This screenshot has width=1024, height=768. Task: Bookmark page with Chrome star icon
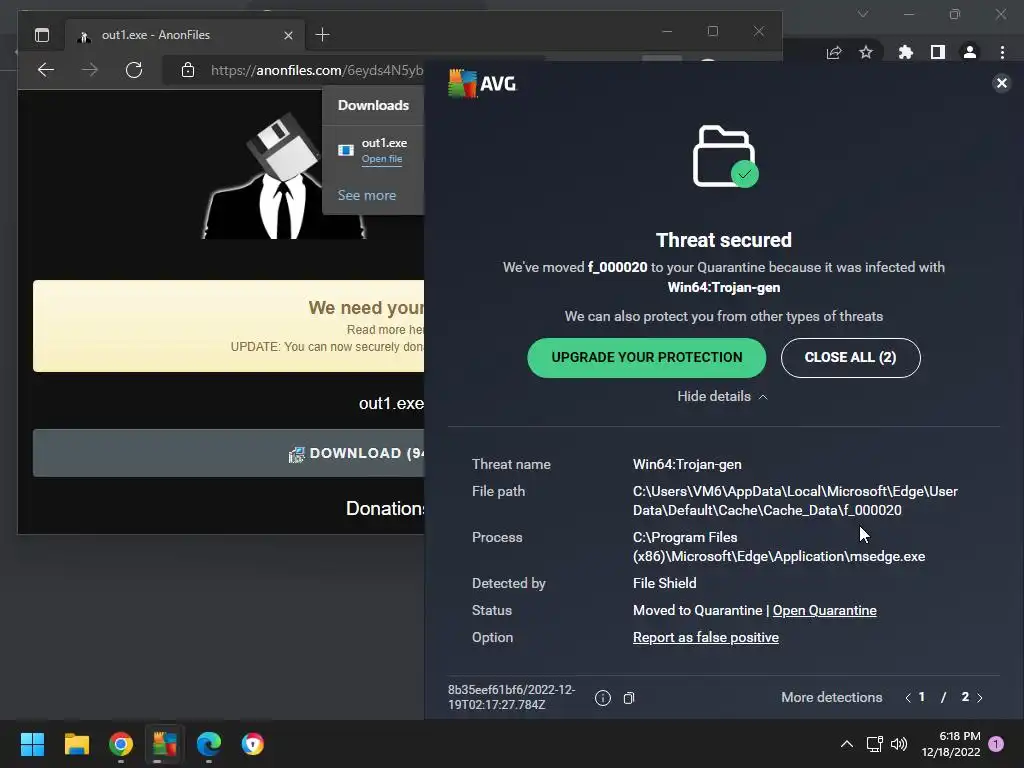tap(866, 52)
